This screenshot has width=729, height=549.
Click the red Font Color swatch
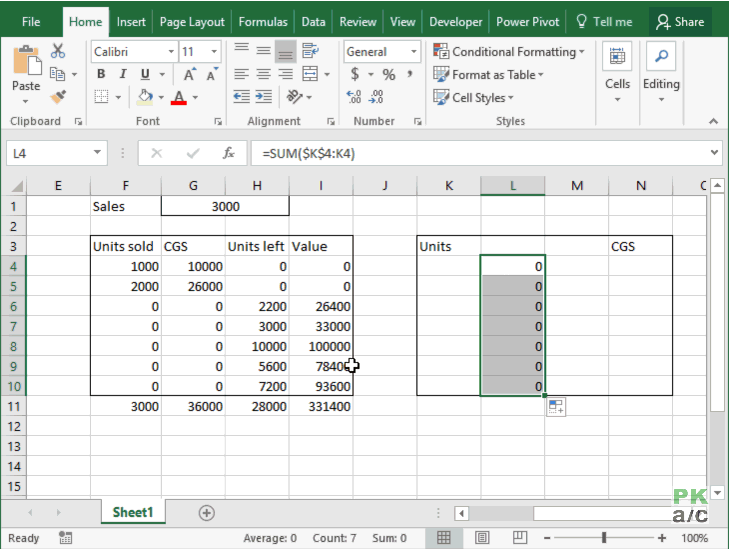pos(178,97)
